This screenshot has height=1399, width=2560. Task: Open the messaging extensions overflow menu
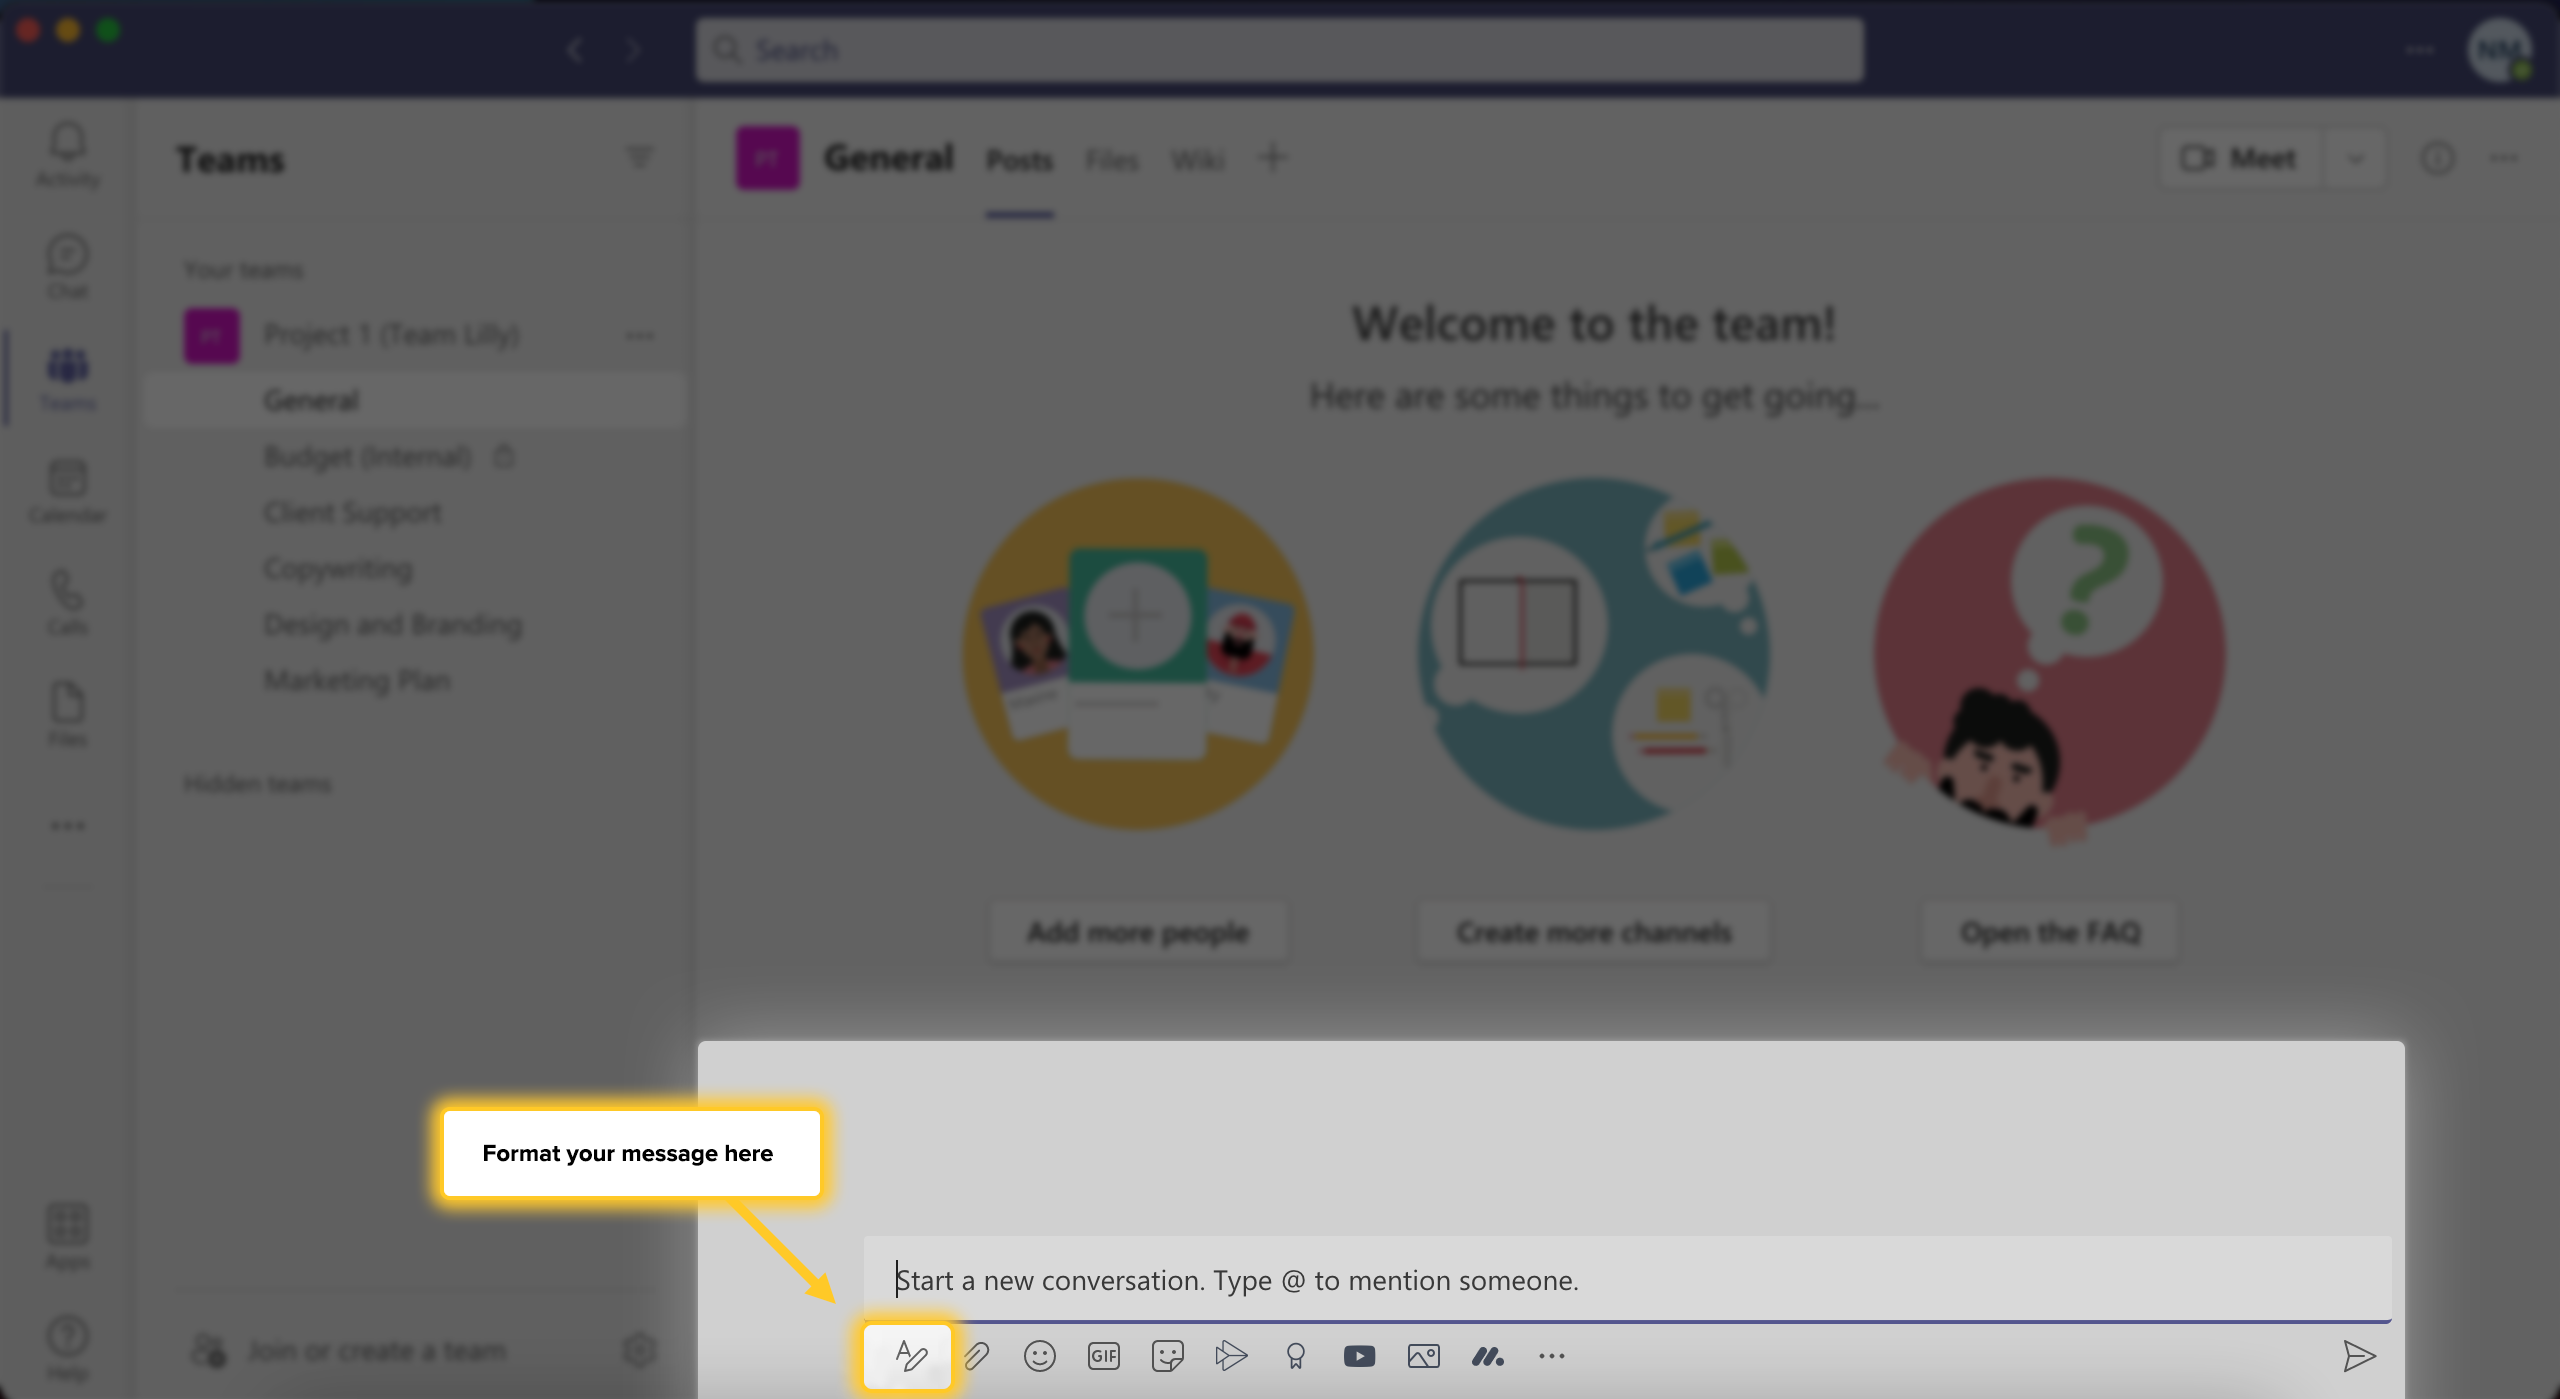(1553, 1356)
